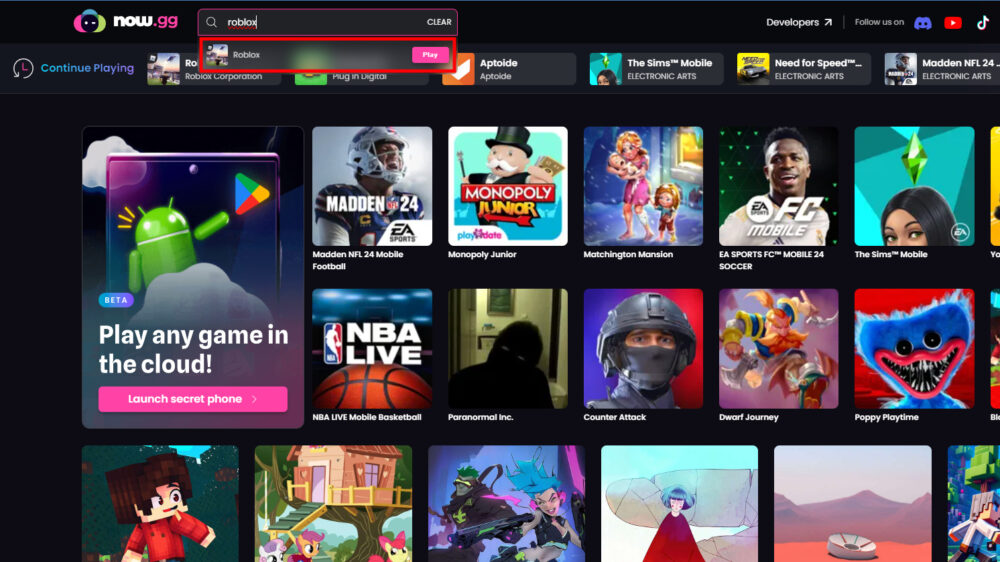
Task: Open The Sims Mobile Continue Playing entry
Action: pyautogui.click(x=656, y=69)
